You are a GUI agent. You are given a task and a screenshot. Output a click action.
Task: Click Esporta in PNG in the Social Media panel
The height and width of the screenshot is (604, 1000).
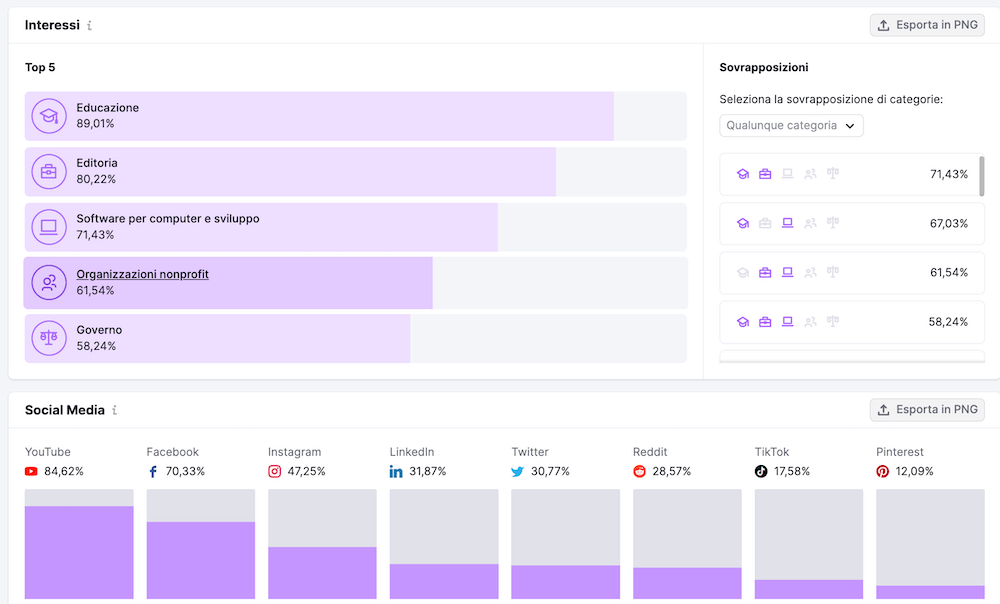click(927, 409)
